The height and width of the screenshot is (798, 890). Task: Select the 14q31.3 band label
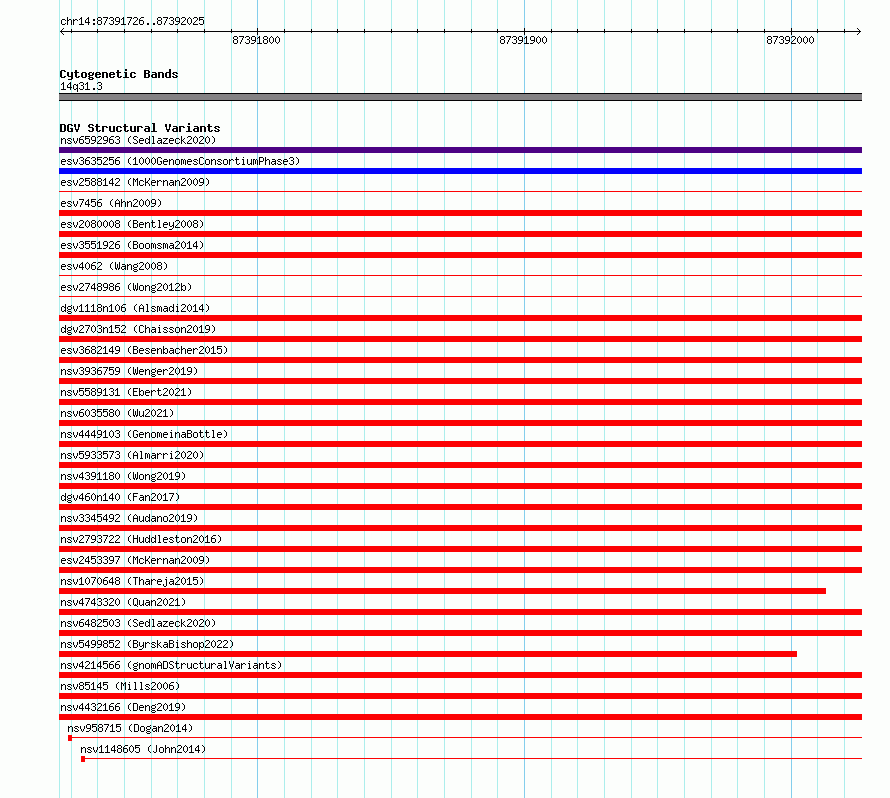click(81, 86)
